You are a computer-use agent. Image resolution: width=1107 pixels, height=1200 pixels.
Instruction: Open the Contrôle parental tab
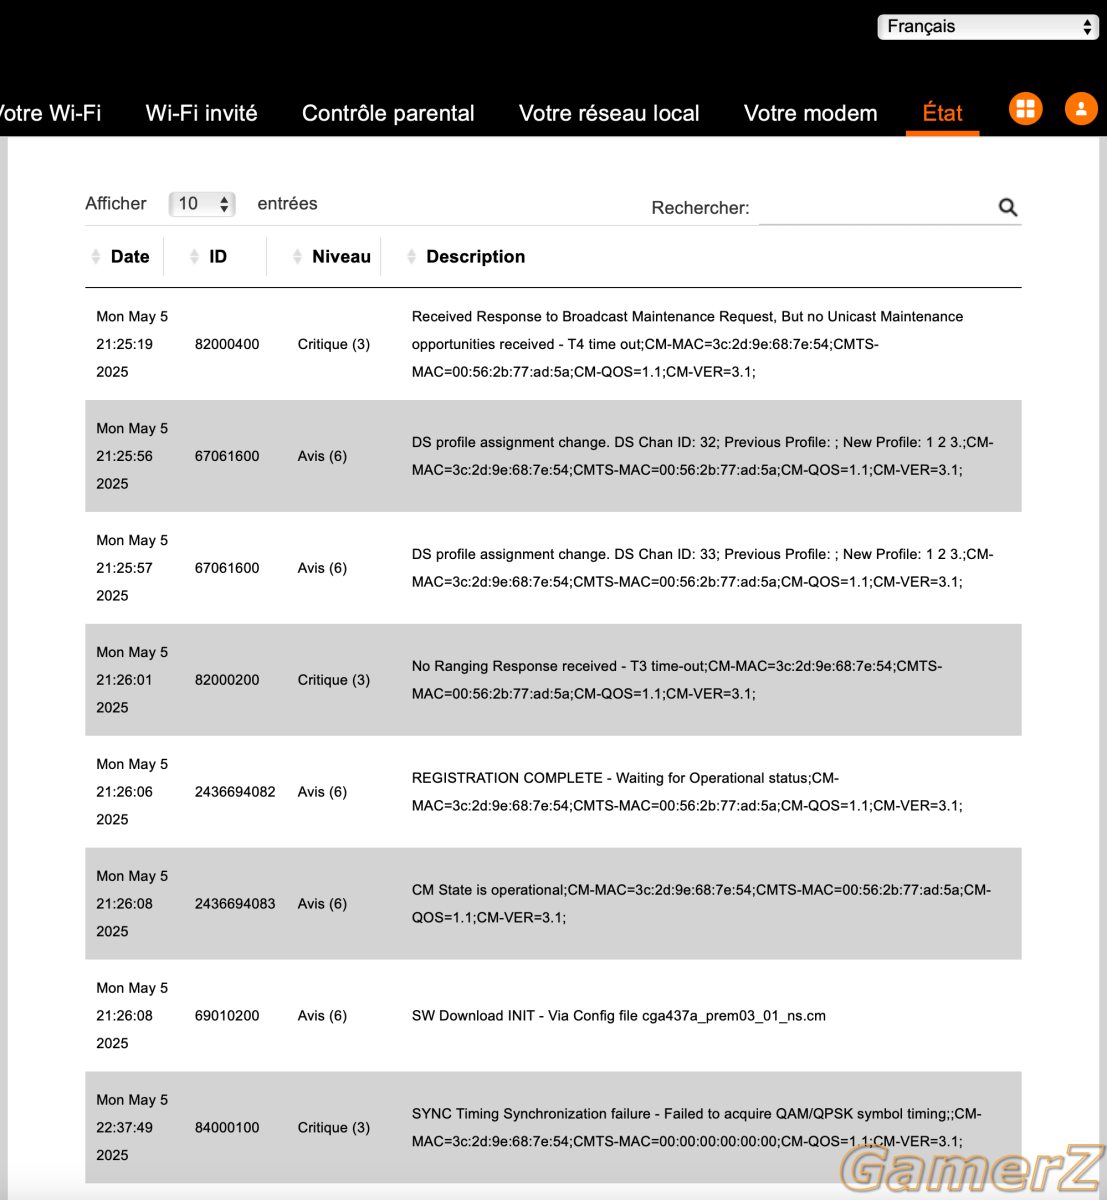click(388, 113)
